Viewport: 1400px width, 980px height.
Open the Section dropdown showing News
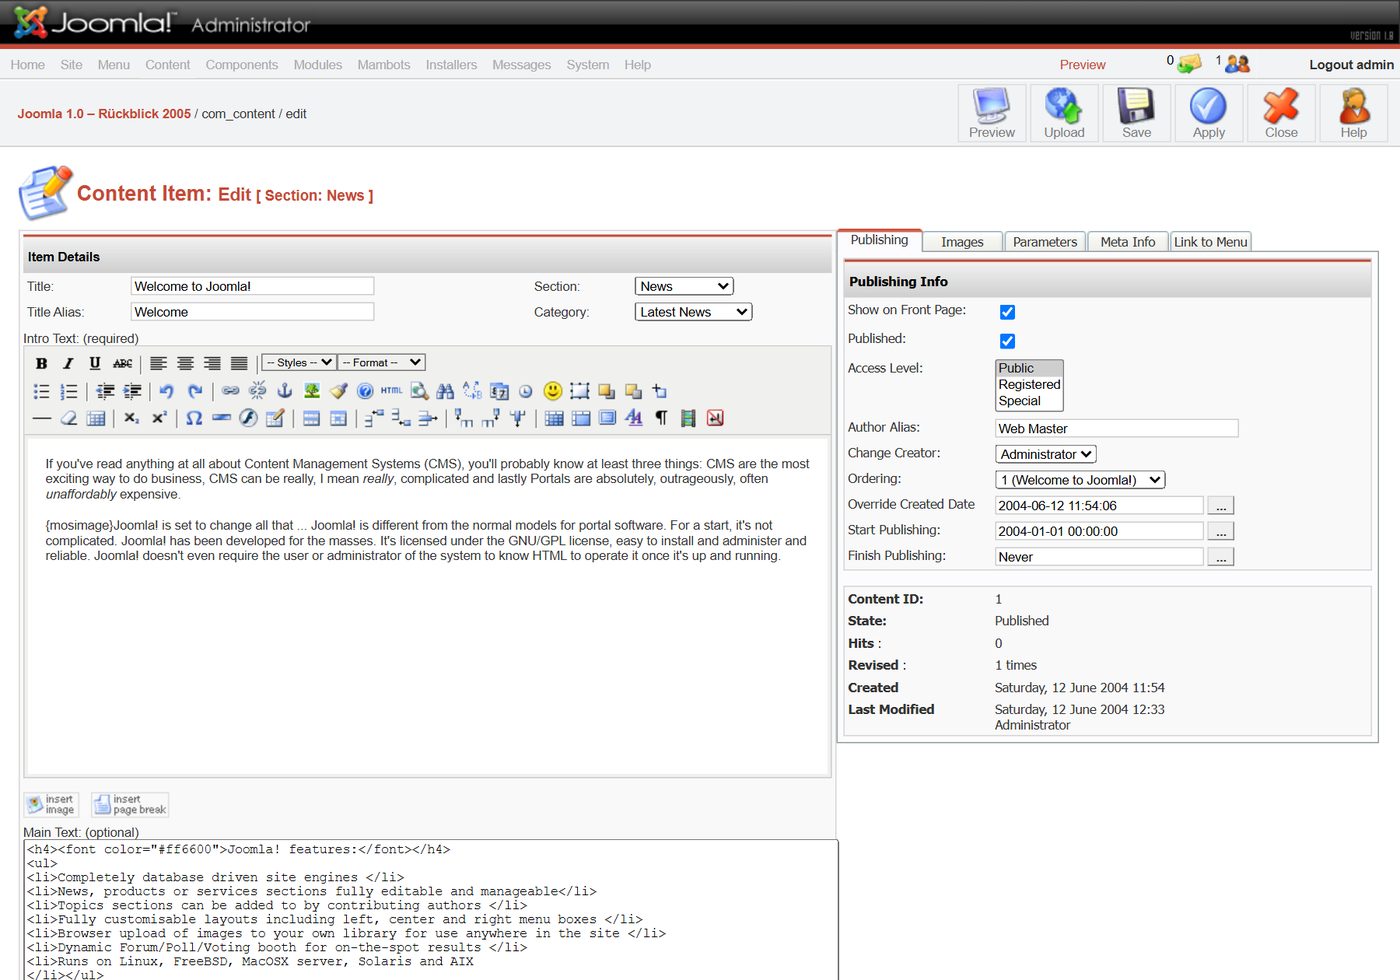tap(684, 286)
